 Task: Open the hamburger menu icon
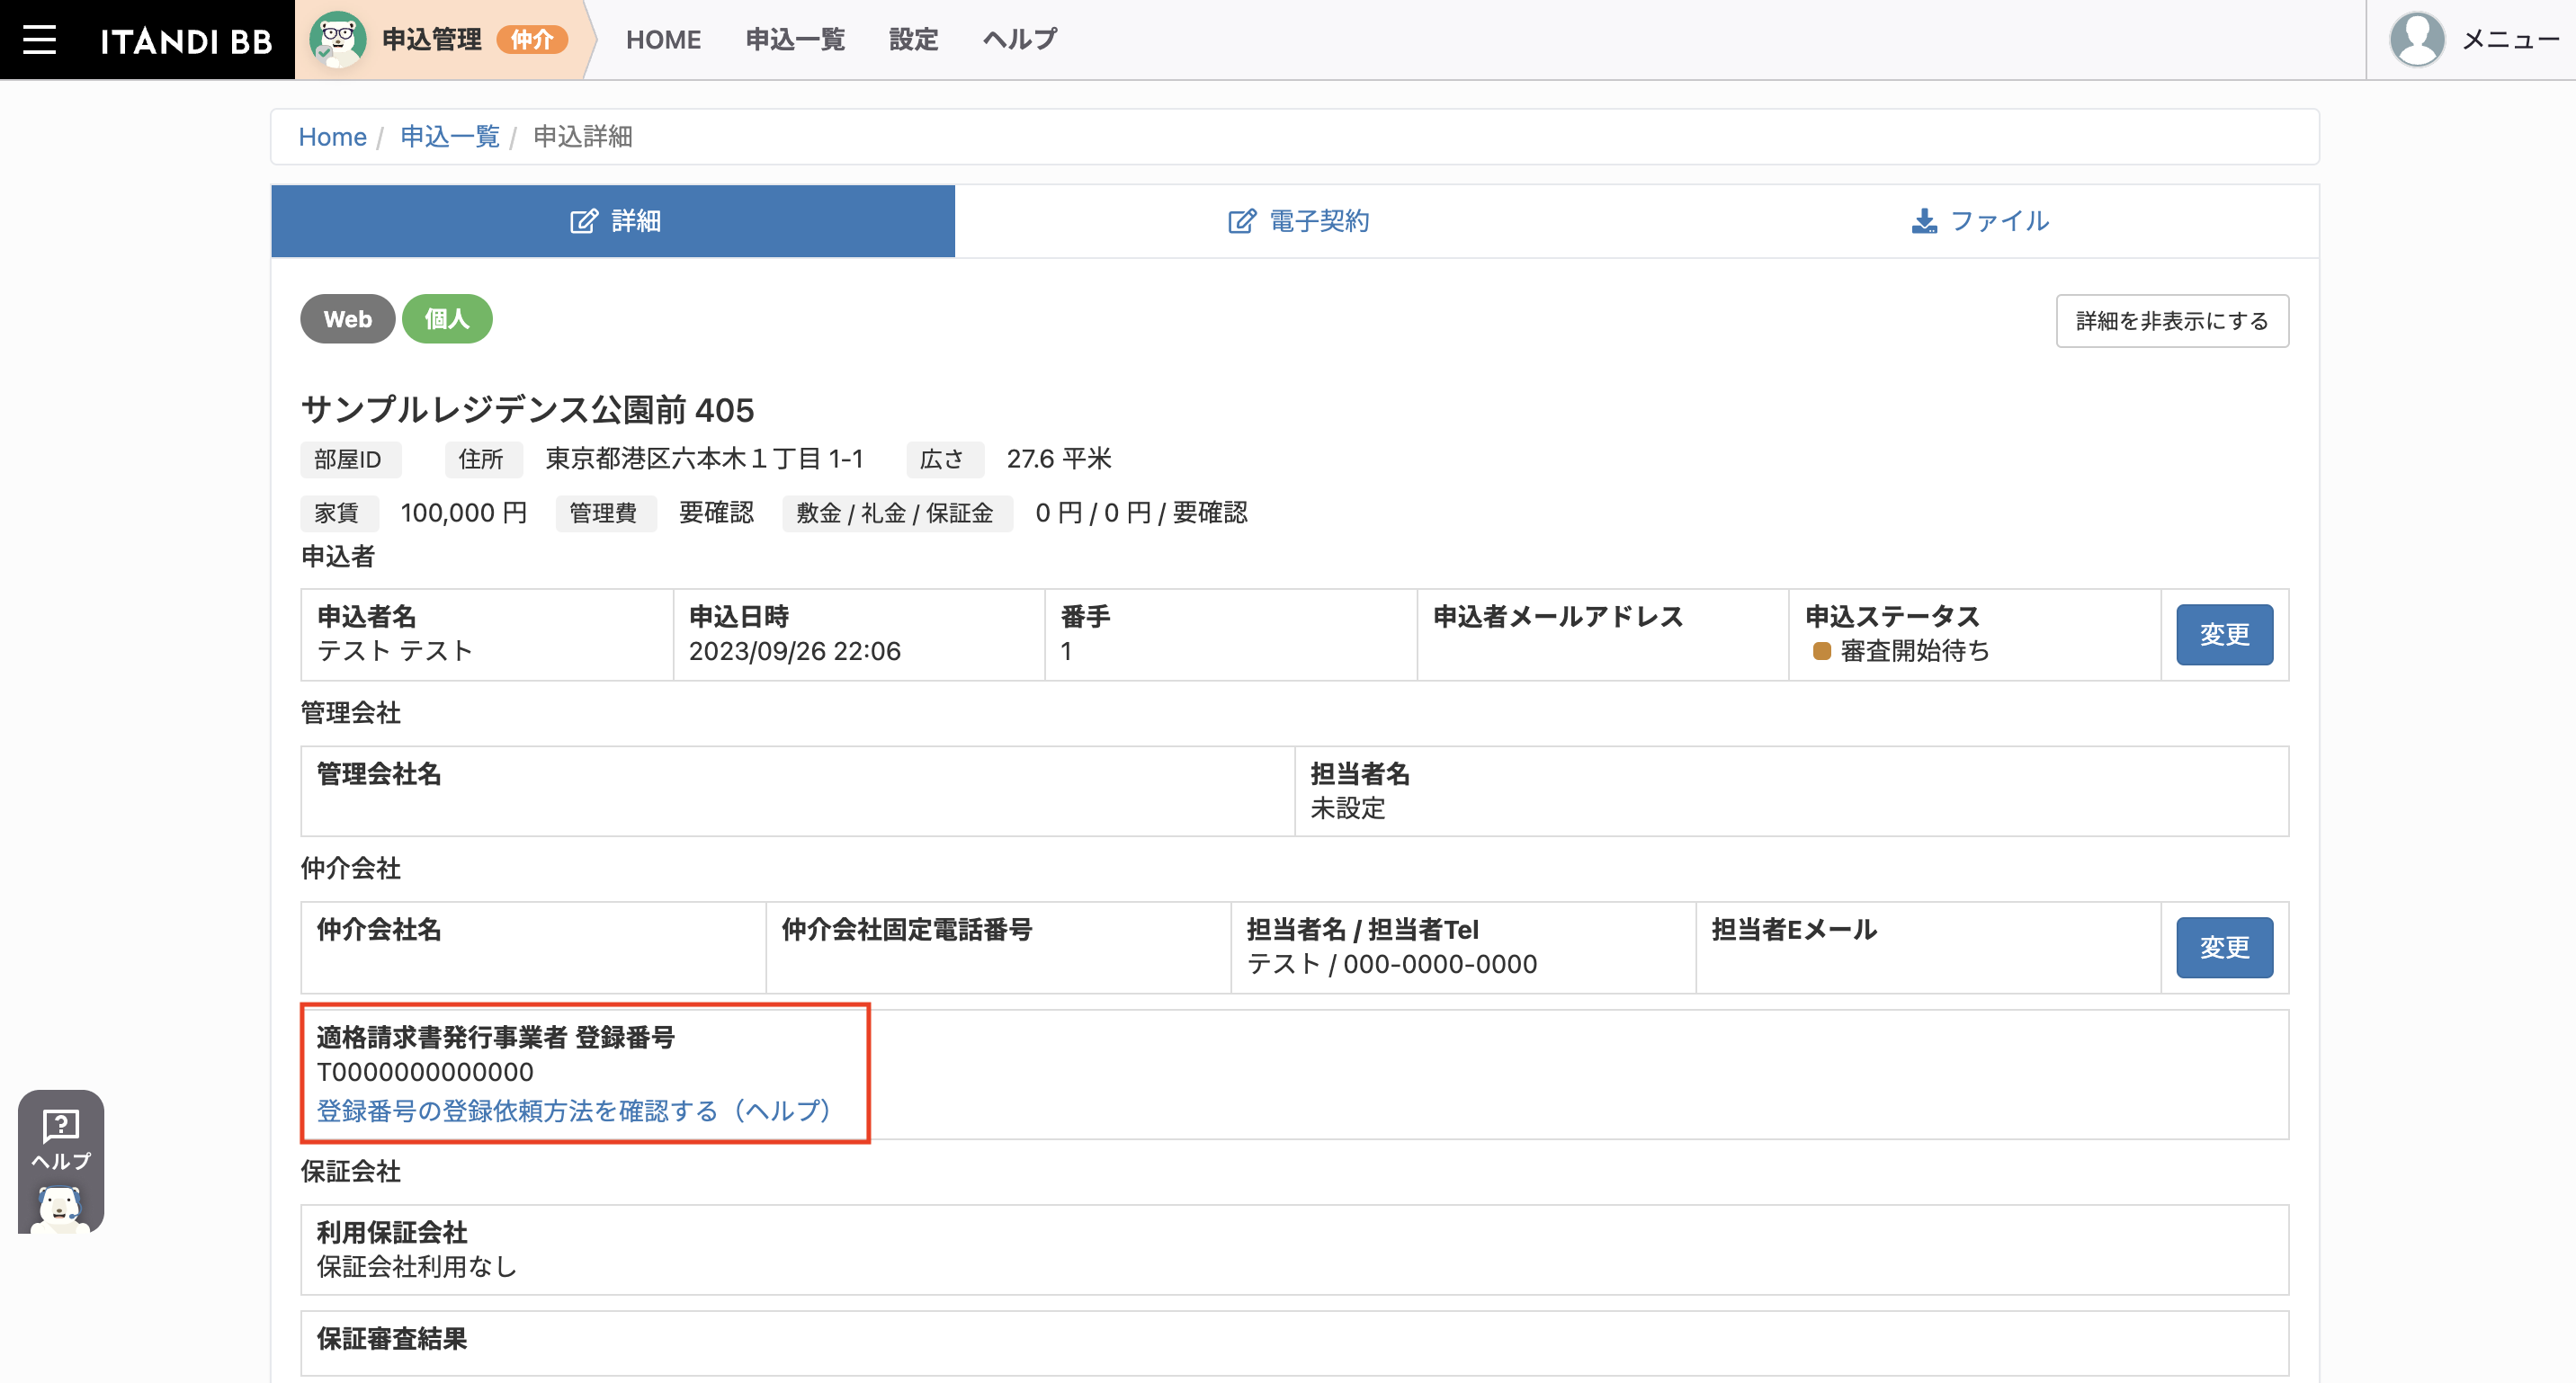coord(39,40)
